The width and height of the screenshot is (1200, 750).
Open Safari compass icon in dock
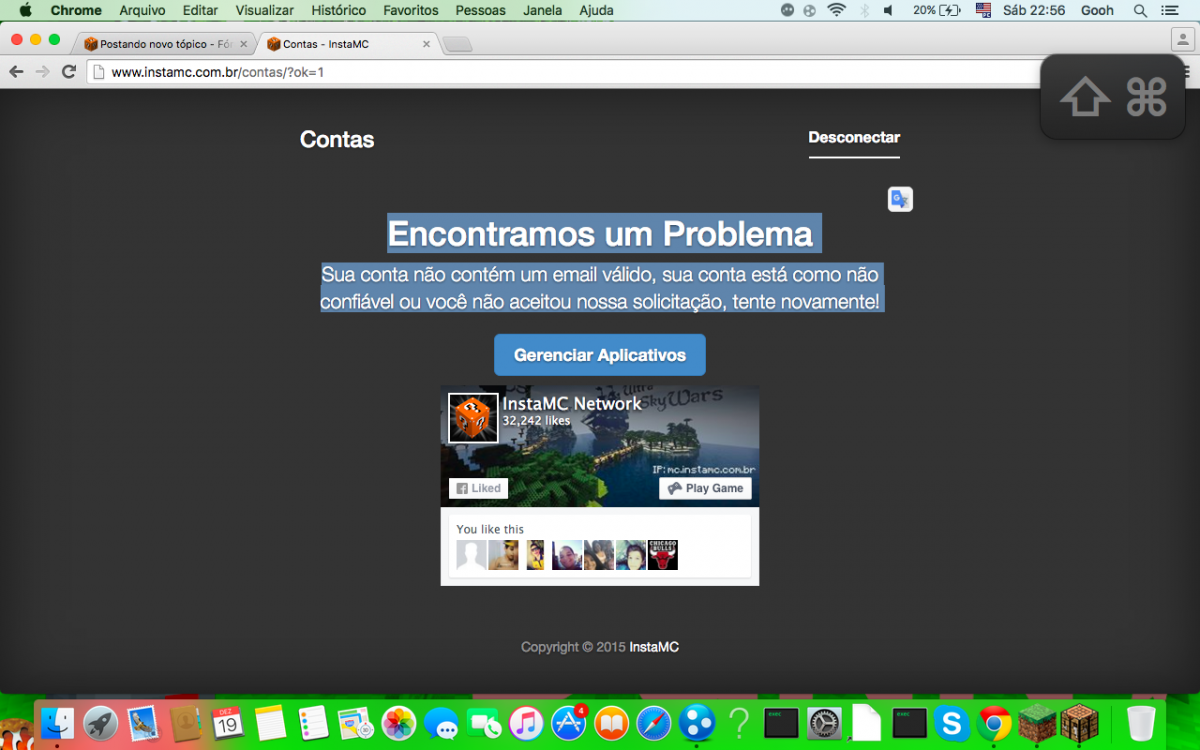click(x=654, y=723)
